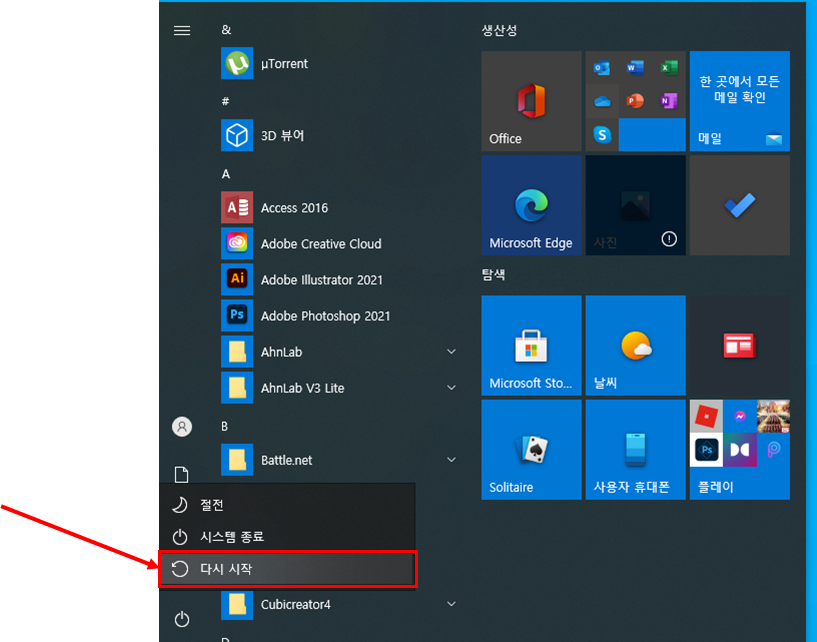The height and width of the screenshot is (642, 817).
Task: Open Excel in the Office tile group
Action: click(x=669, y=68)
